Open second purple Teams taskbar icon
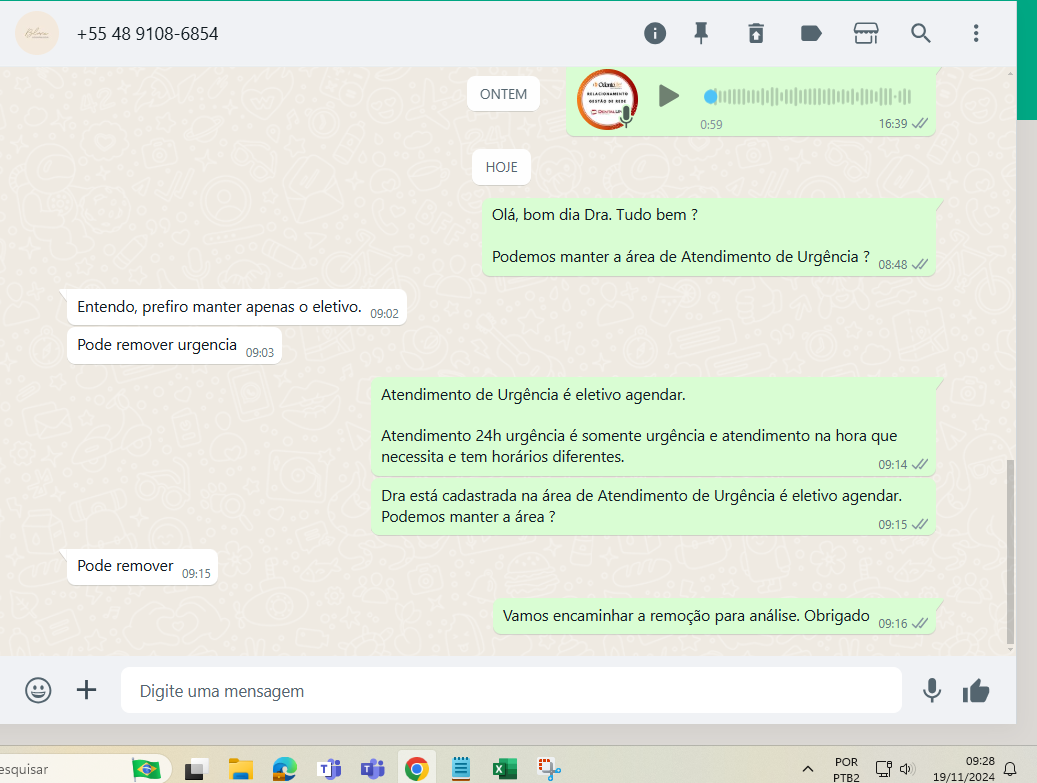This screenshot has height=783, width=1037. (x=373, y=769)
